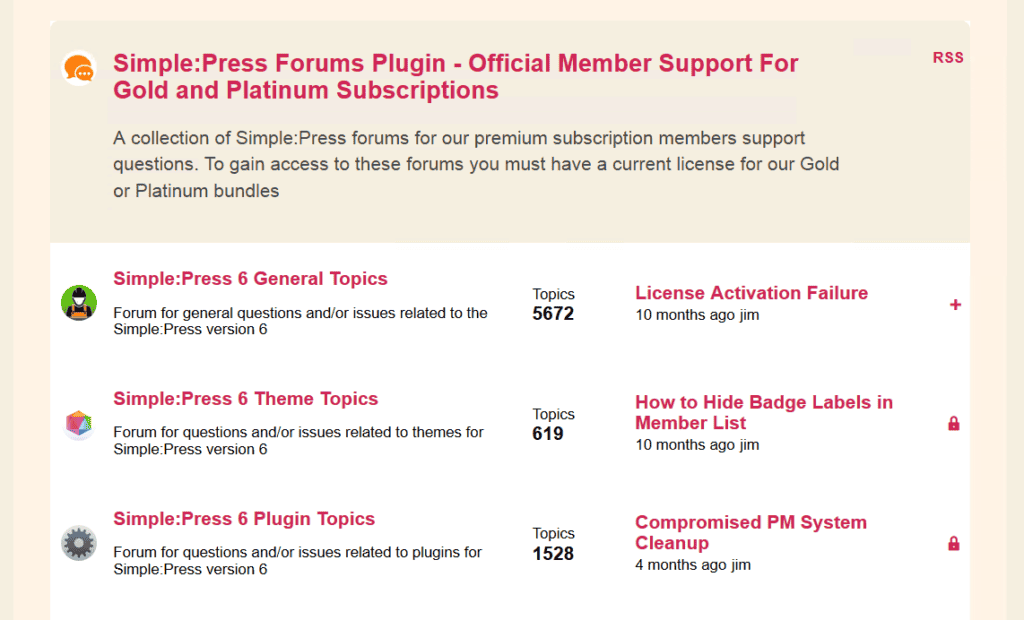
Task: Open the Simple:Press 6 Plugin Topics forum
Action: click(244, 519)
